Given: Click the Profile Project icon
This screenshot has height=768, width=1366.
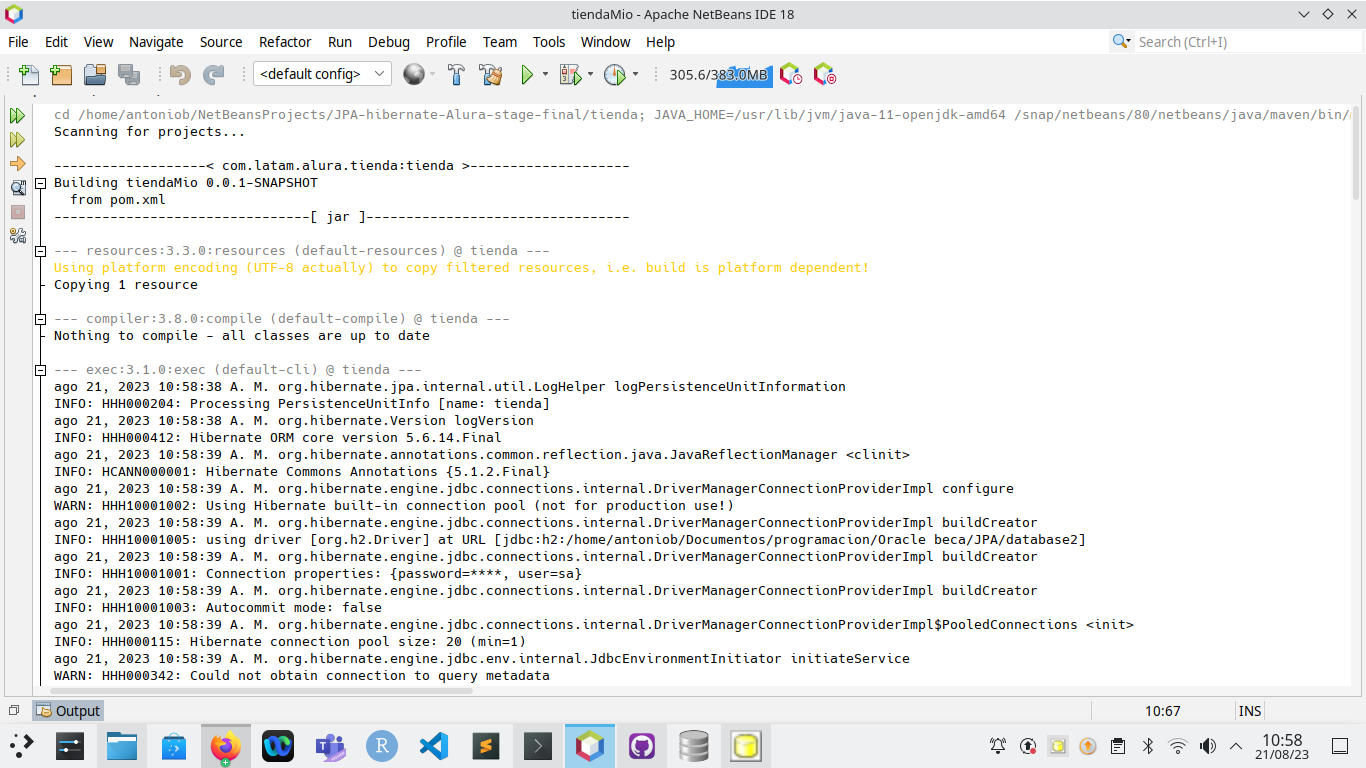Looking at the screenshot, I should tap(615, 74).
